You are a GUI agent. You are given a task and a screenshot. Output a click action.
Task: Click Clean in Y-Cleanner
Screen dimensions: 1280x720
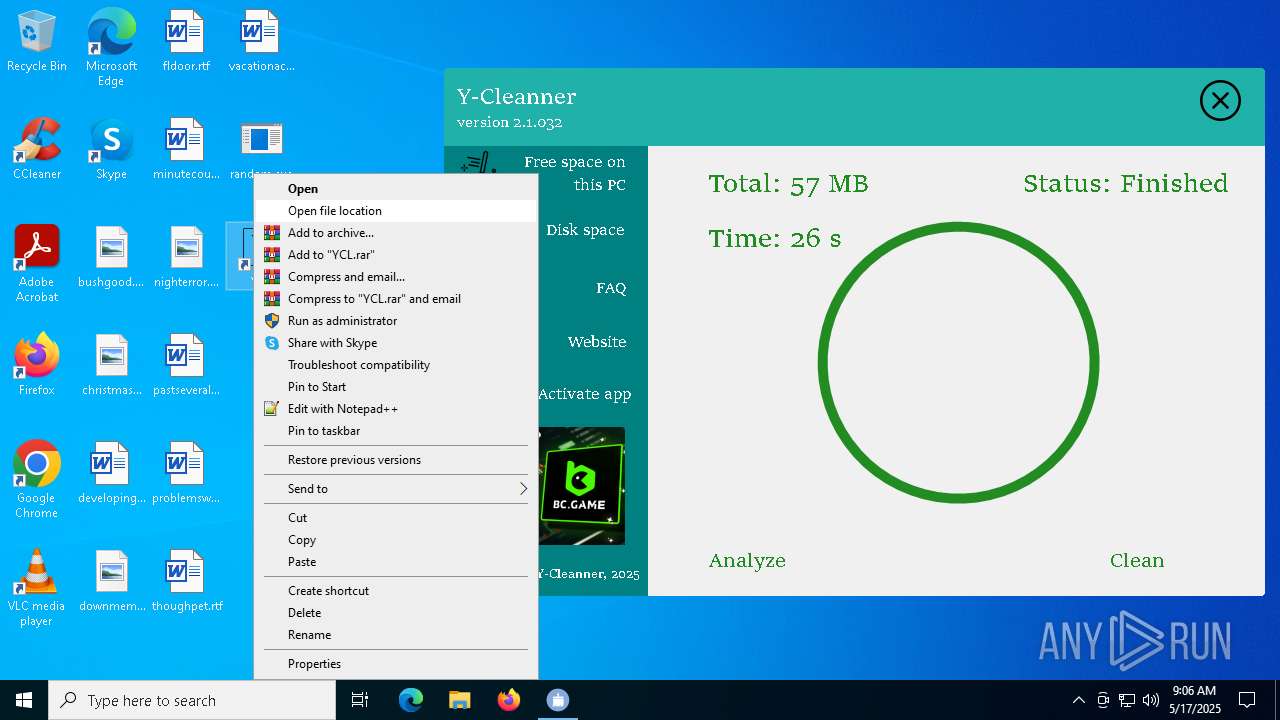point(1137,561)
